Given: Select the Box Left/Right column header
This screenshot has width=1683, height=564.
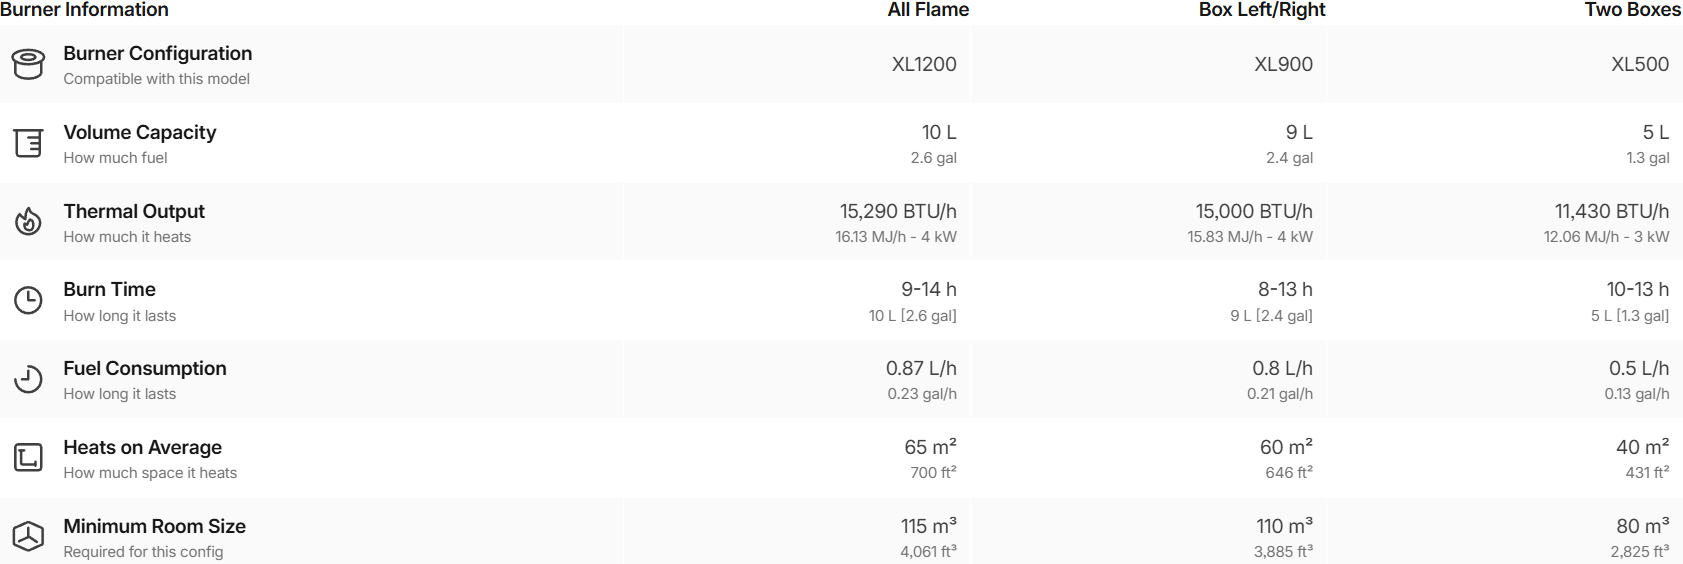Looking at the screenshot, I should pos(1262,10).
